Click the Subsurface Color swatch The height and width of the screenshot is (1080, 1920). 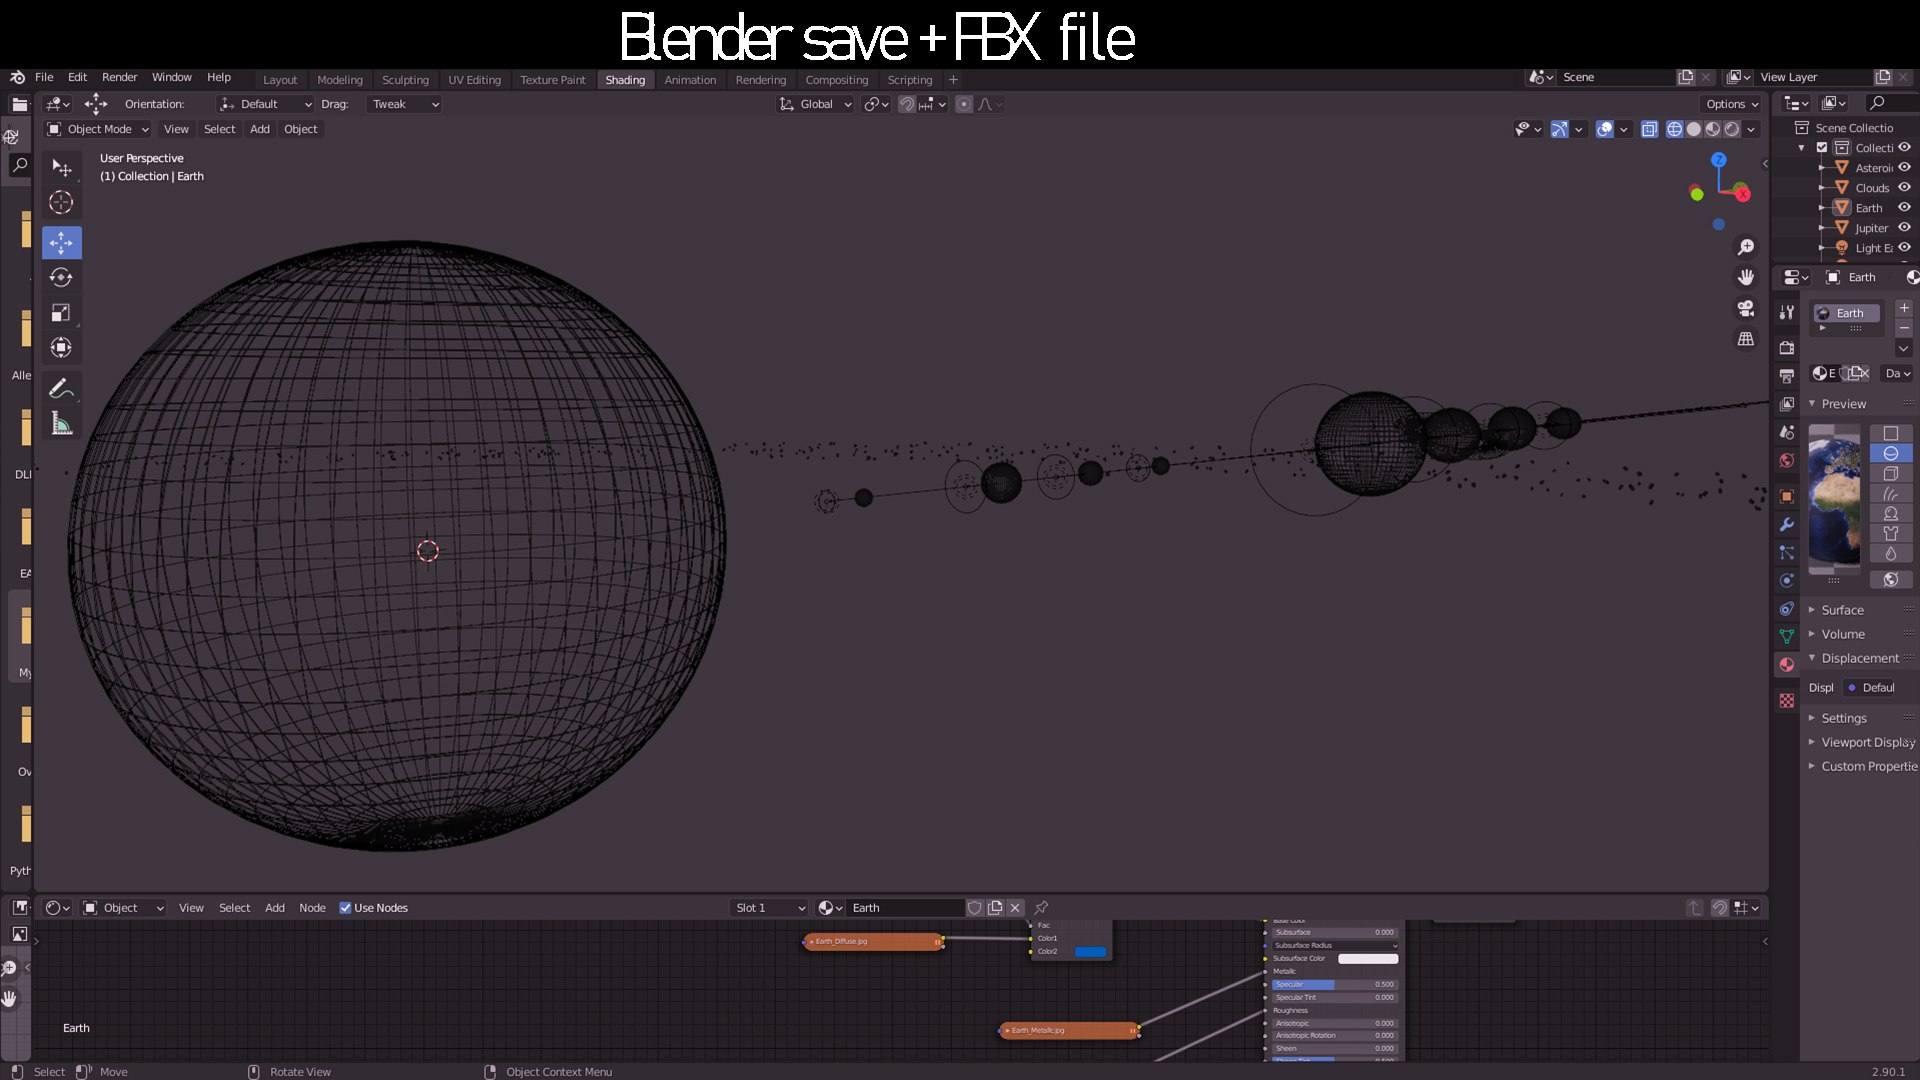click(1367, 959)
